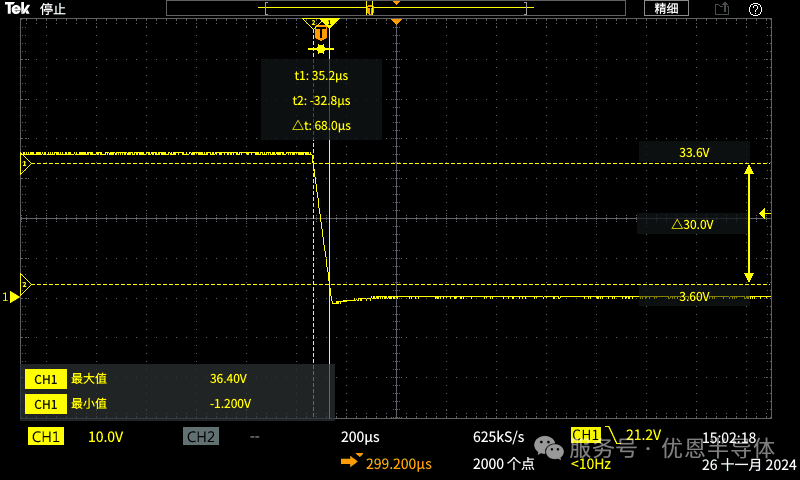
Task: Click the export/save icon beside 精细
Action: pyautogui.click(x=721, y=9)
